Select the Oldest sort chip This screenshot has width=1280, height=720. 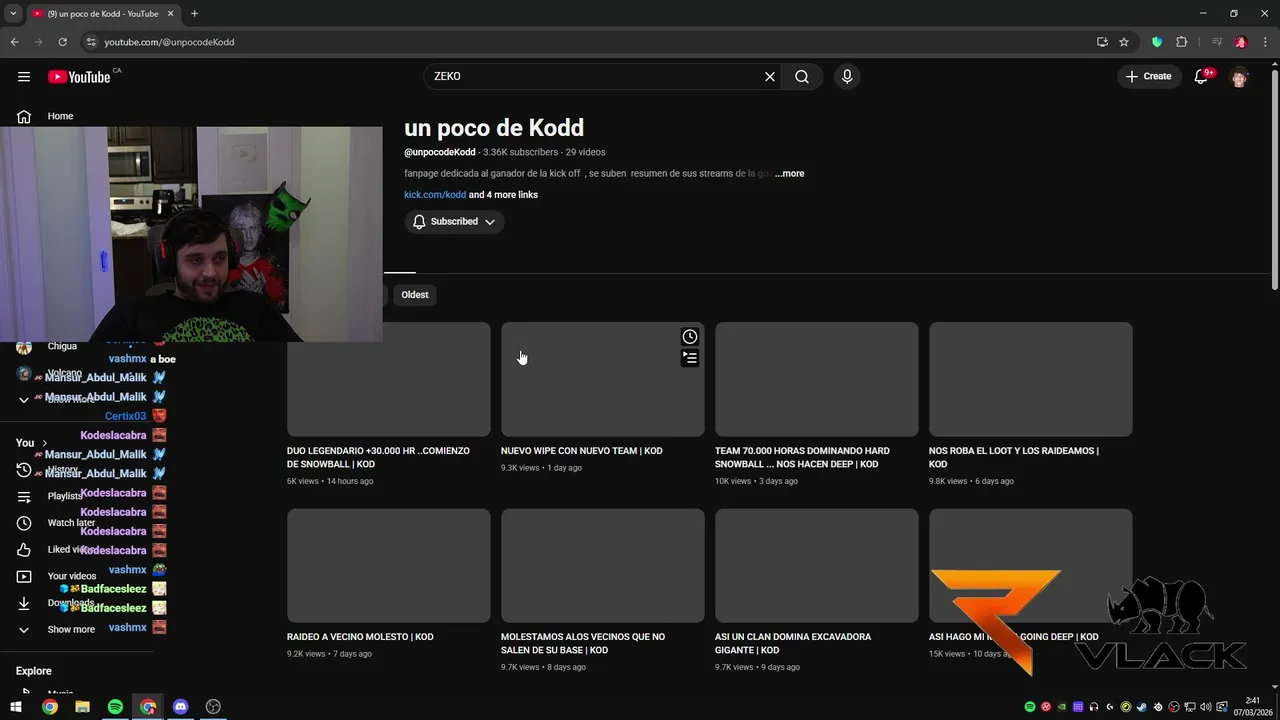point(415,295)
